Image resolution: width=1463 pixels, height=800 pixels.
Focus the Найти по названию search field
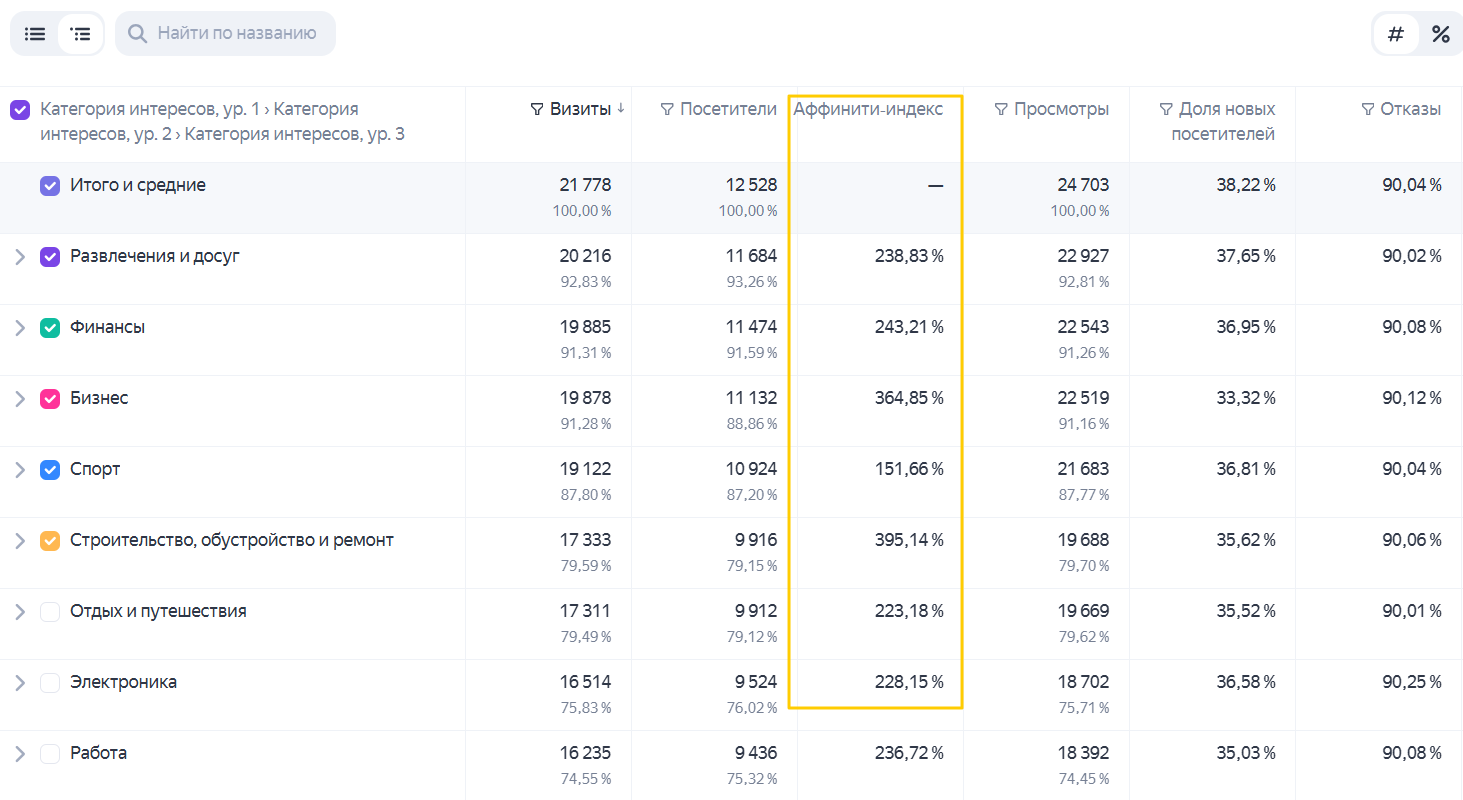226,34
